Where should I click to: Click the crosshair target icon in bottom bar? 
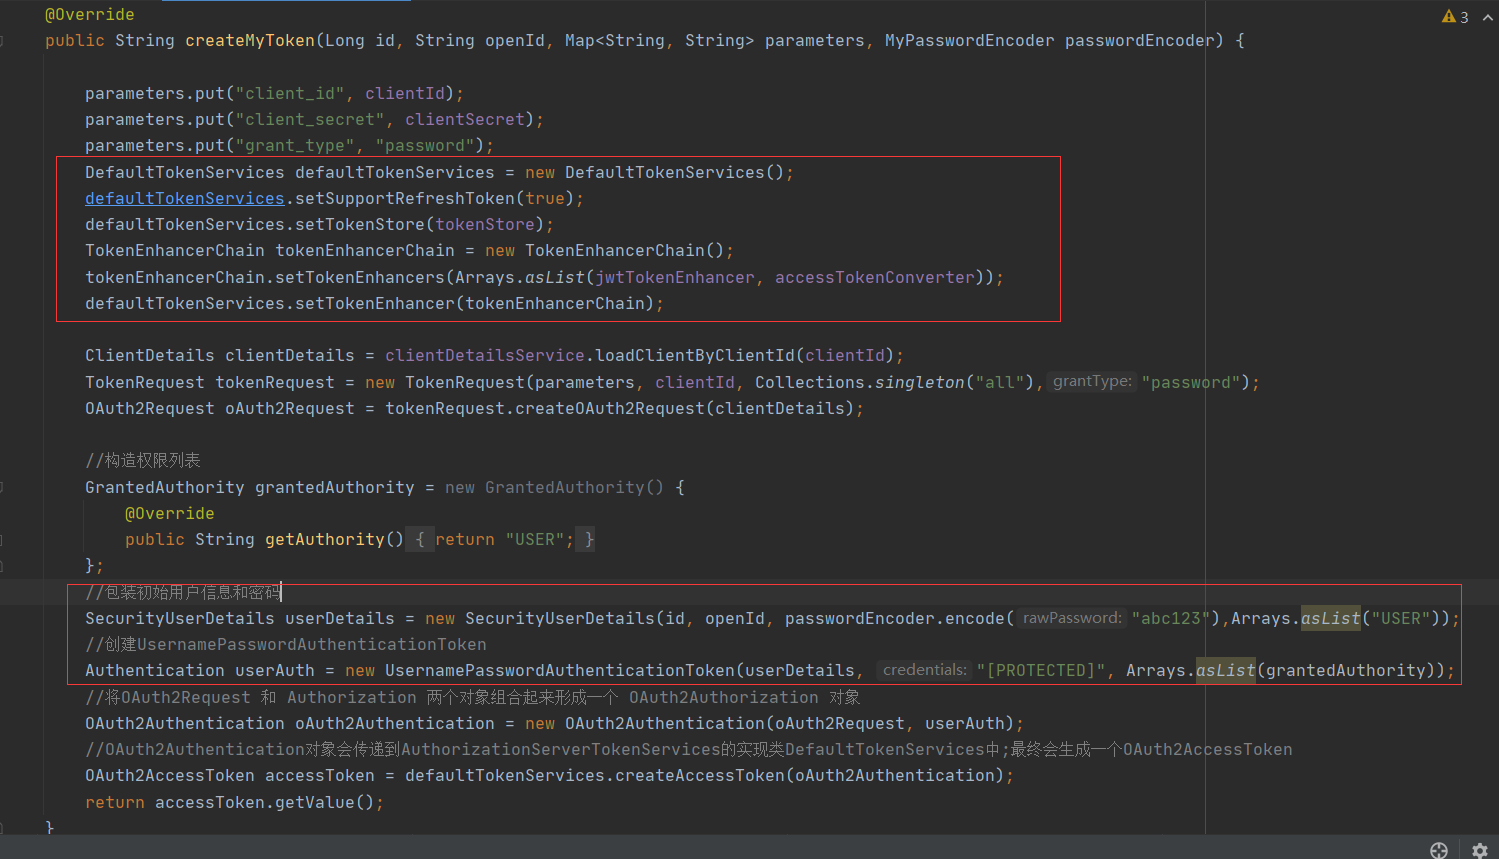tap(1439, 850)
